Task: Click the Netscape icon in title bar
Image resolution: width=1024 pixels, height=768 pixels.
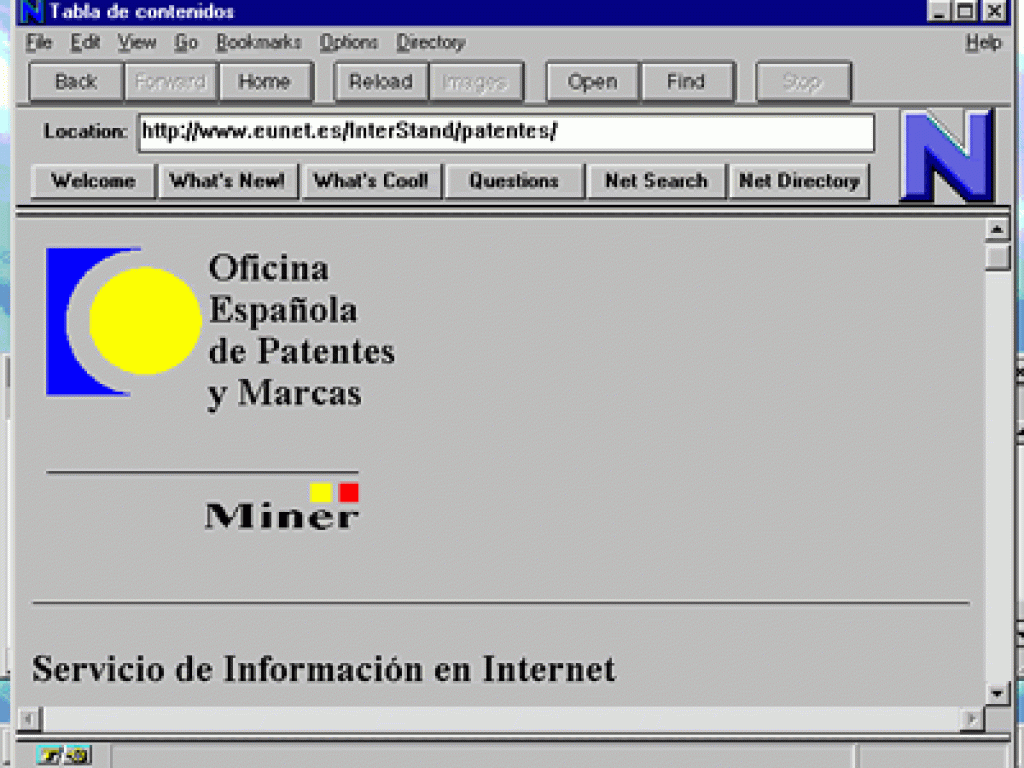Action: pyautogui.click(x=31, y=12)
